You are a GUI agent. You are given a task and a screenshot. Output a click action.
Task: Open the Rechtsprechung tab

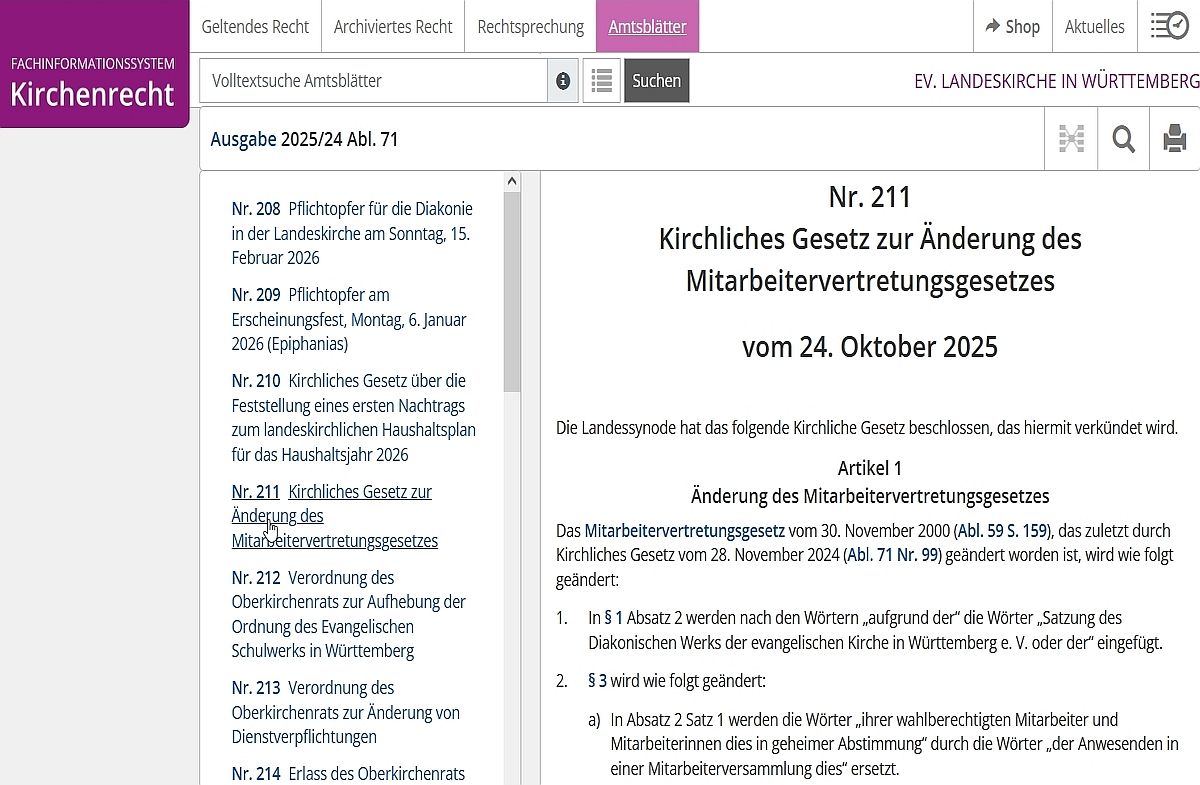[530, 27]
